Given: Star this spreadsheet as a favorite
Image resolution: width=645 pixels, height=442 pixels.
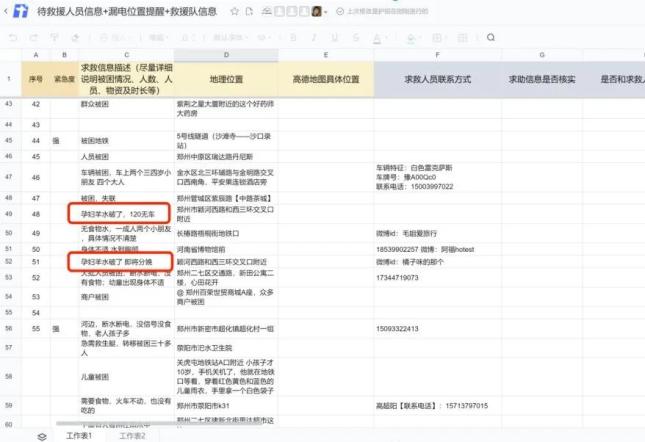Looking at the screenshot, I should tap(234, 12).
